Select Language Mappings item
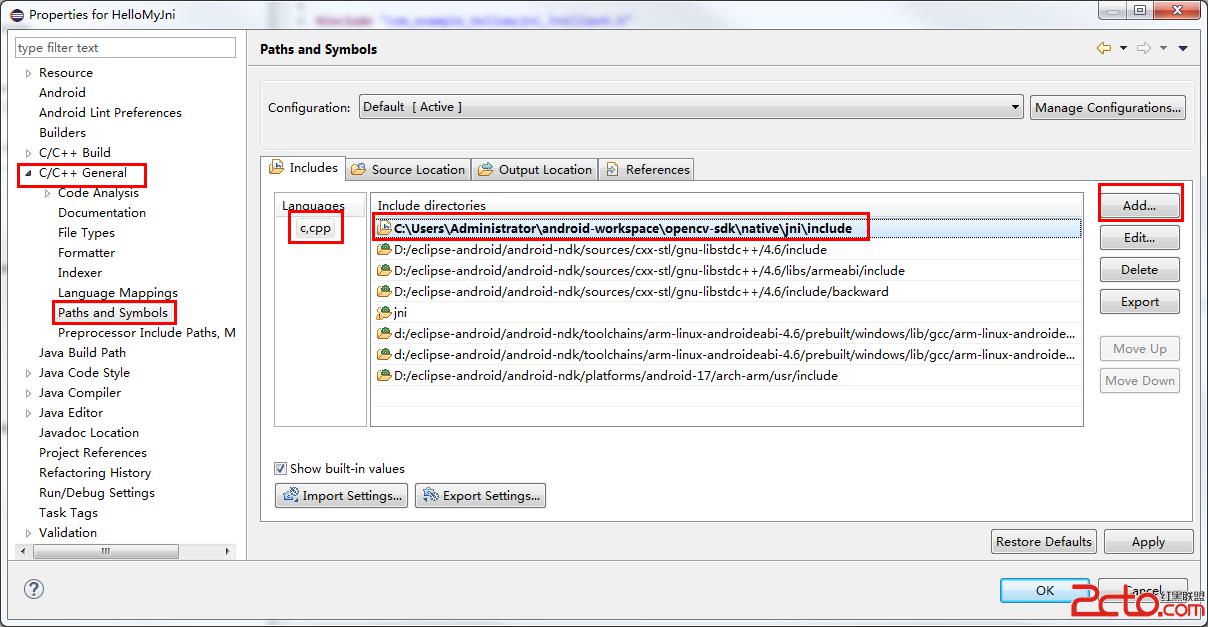This screenshot has height=627, width=1208. [118, 293]
